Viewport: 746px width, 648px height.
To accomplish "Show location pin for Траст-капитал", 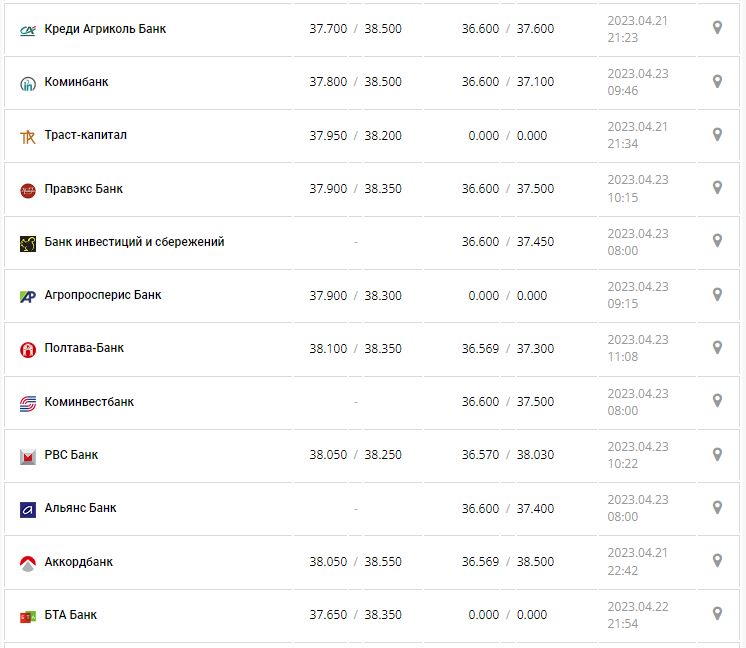I will [x=717, y=134].
